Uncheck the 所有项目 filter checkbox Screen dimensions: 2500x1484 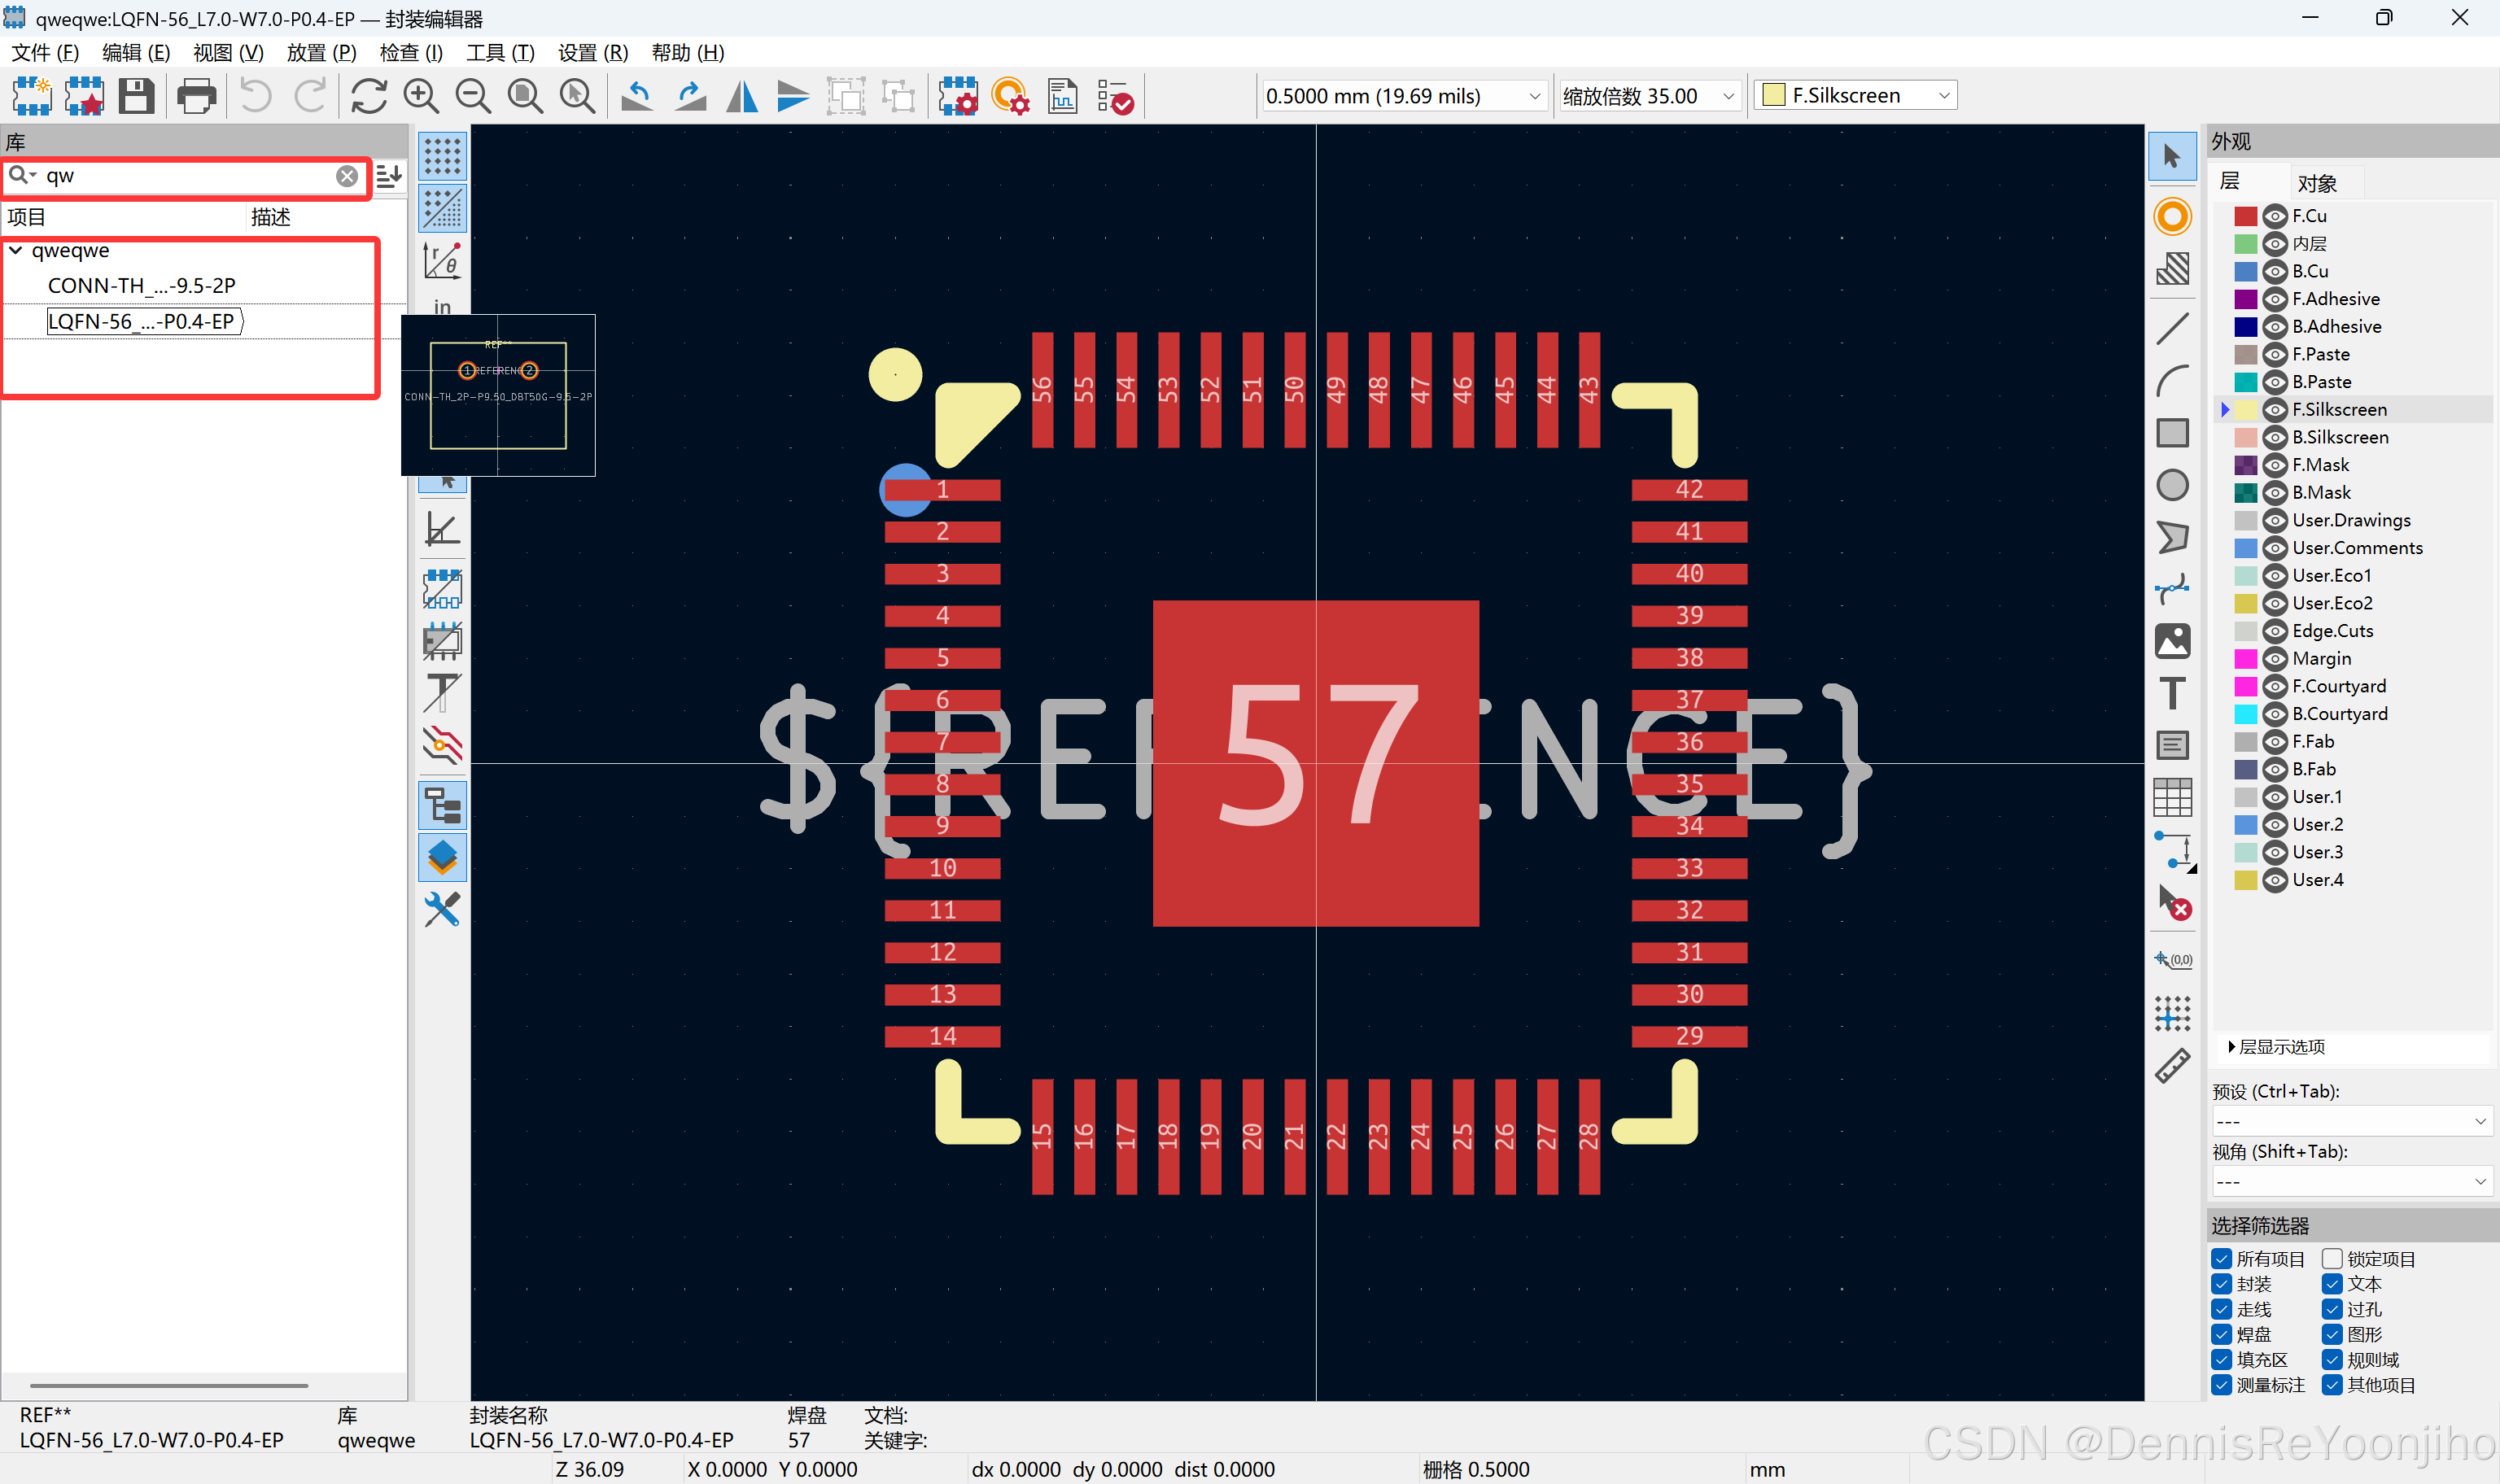(2222, 1259)
